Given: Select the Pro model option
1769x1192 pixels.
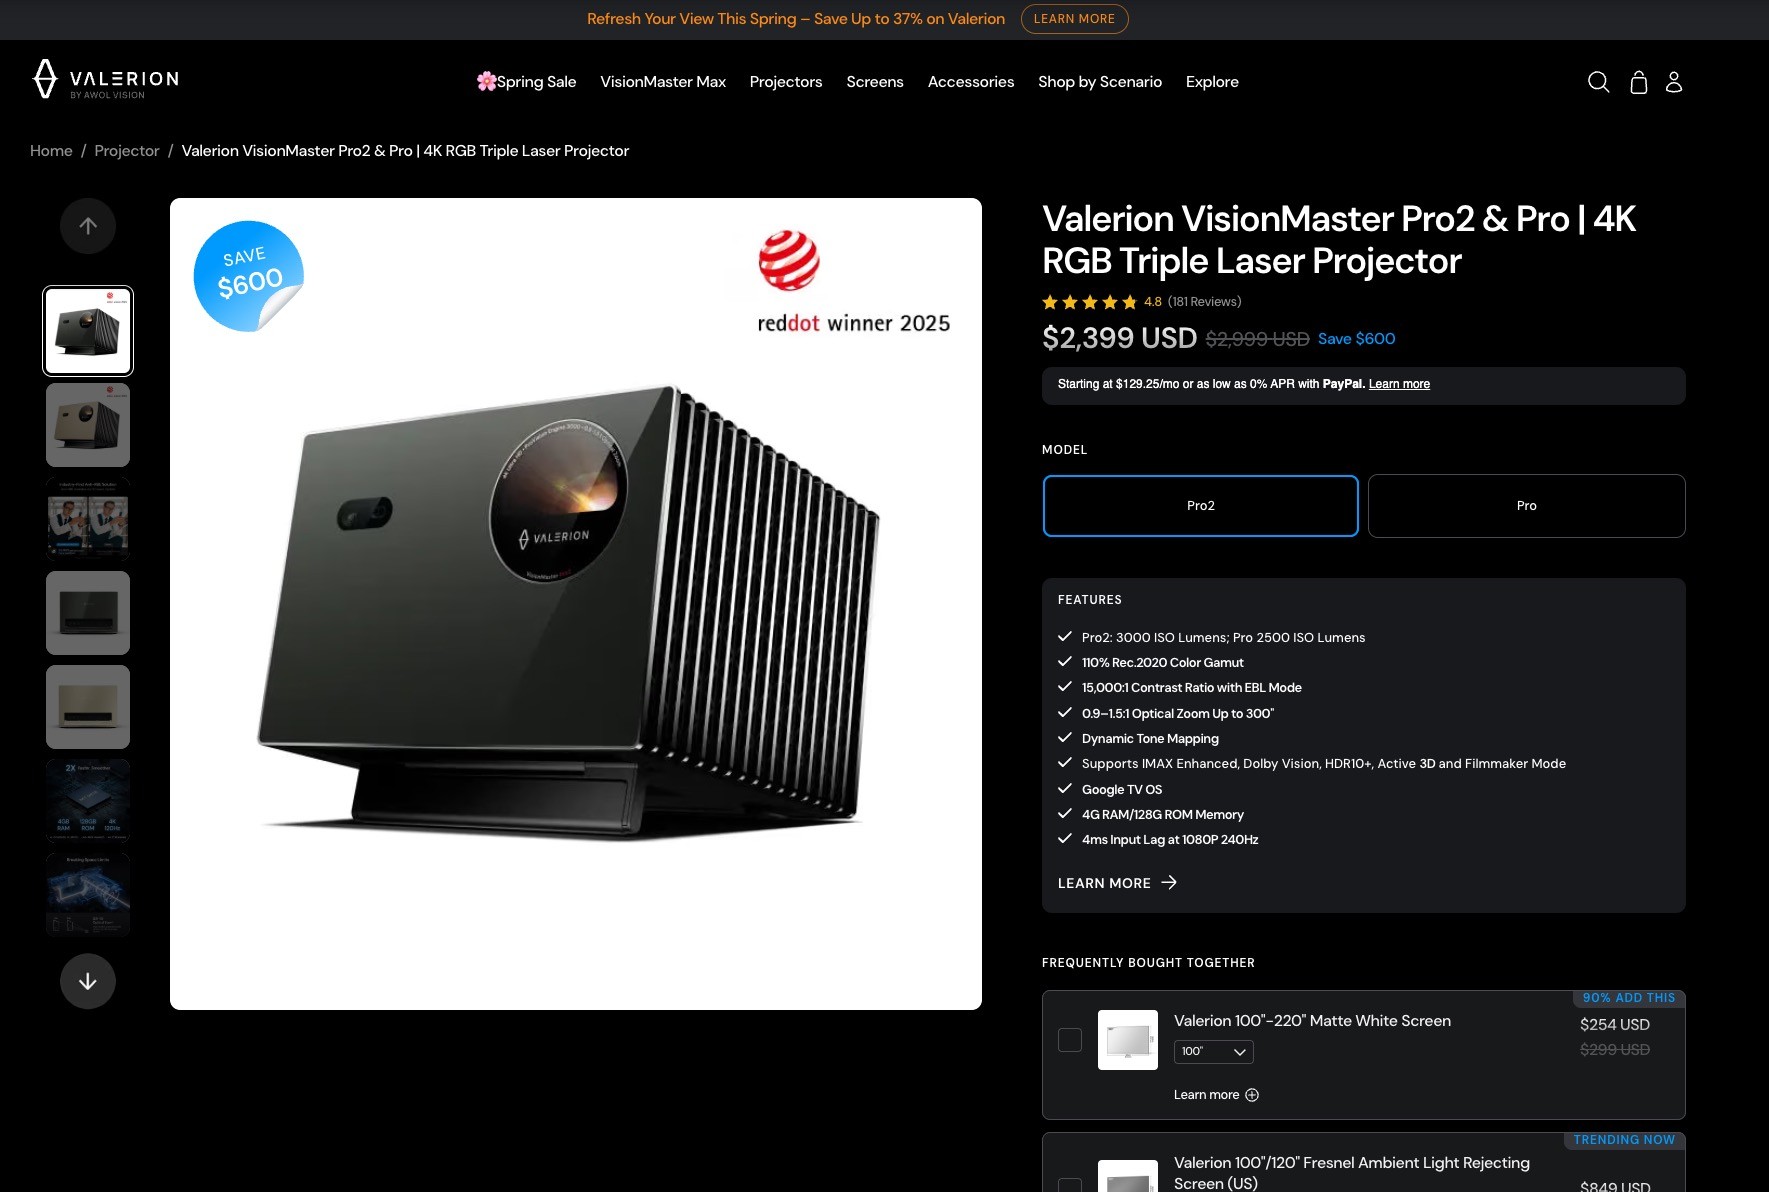Looking at the screenshot, I should [x=1526, y=506].
